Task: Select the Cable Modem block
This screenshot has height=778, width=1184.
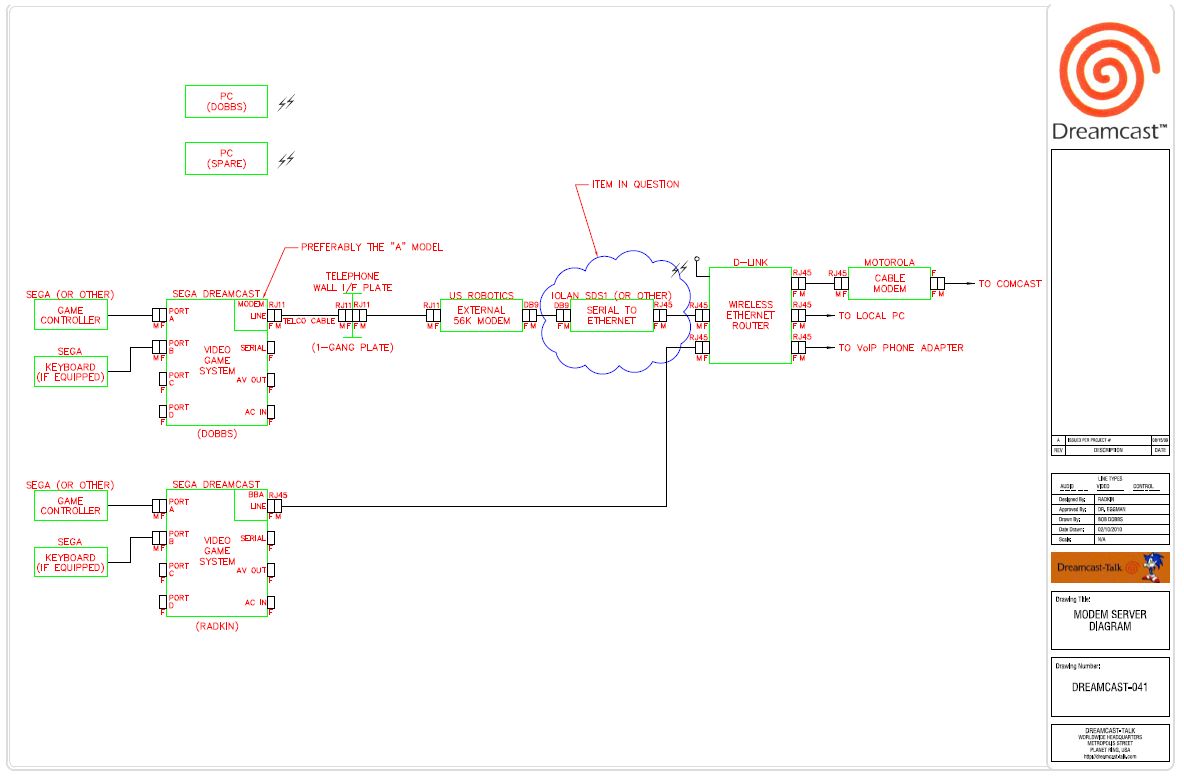Action: (x=890, y=283)
